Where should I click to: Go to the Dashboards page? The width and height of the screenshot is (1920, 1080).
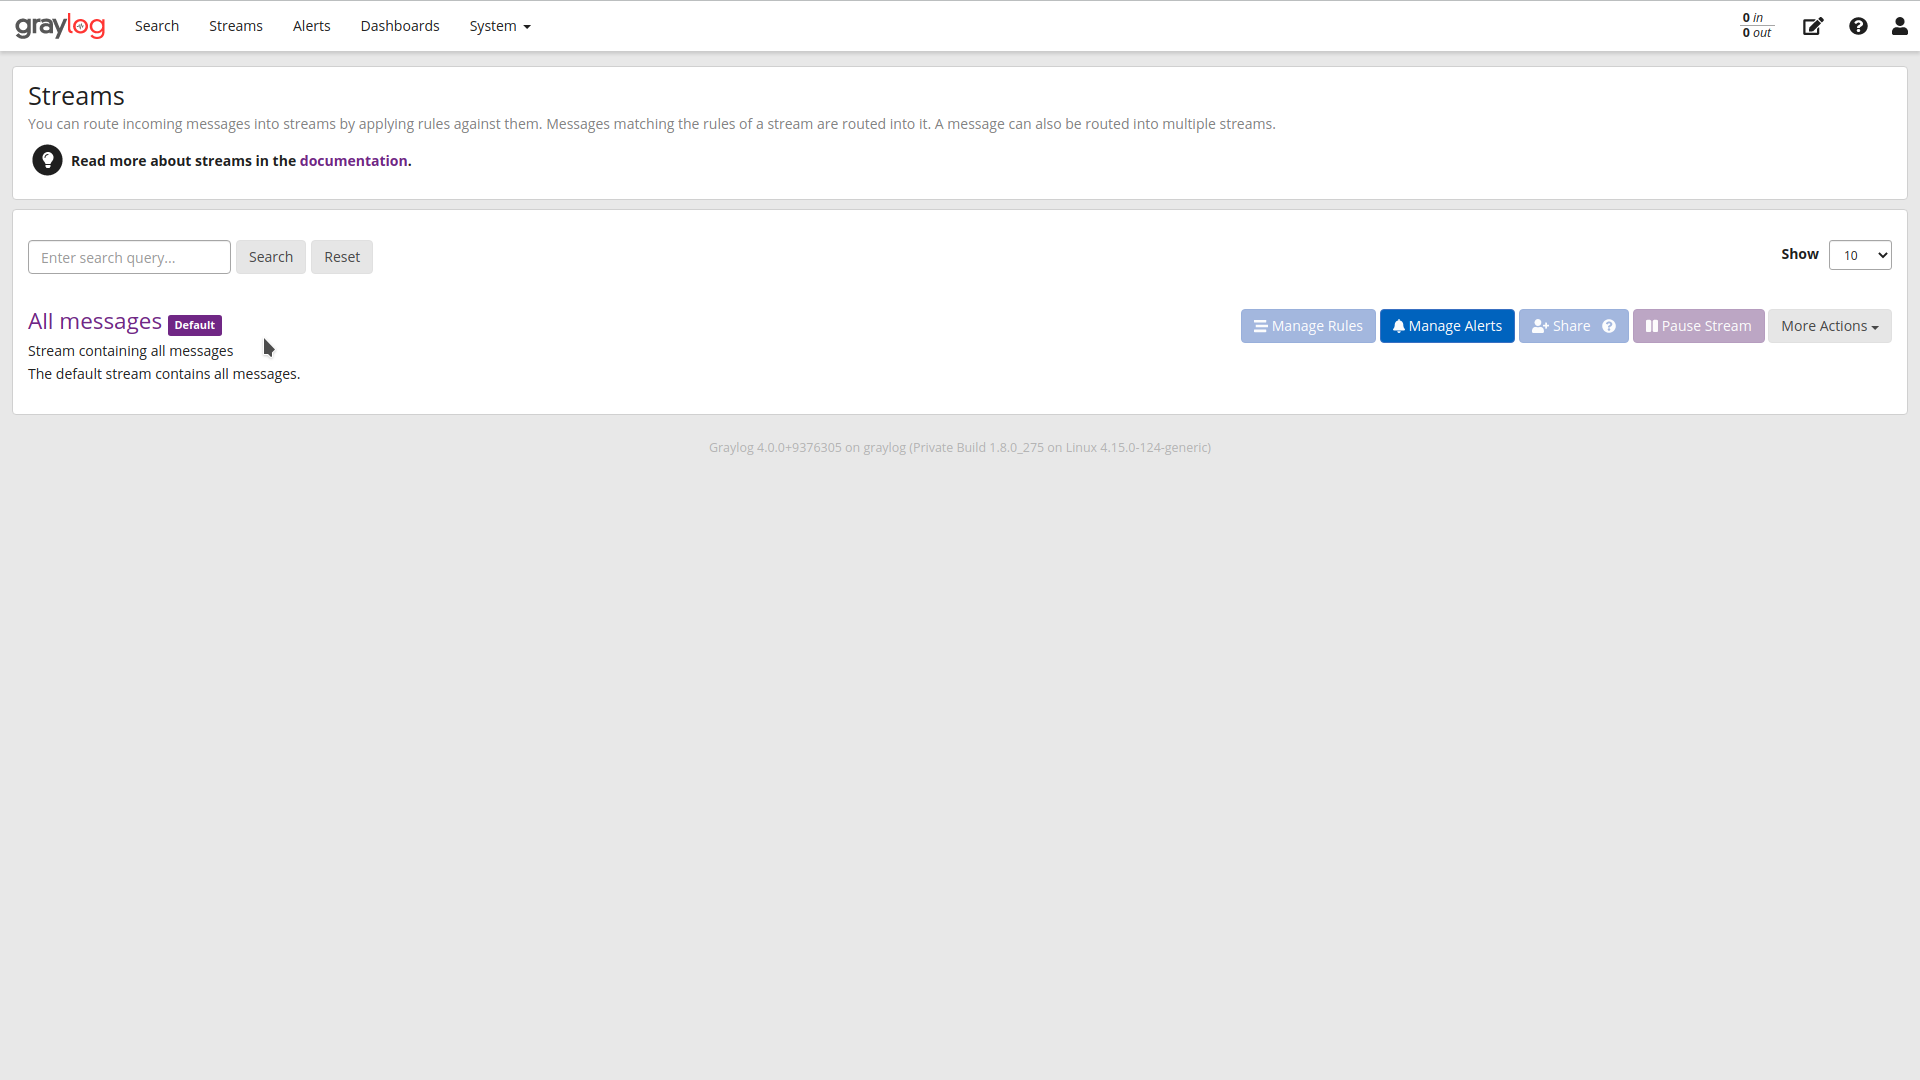(x=399, y=26)
